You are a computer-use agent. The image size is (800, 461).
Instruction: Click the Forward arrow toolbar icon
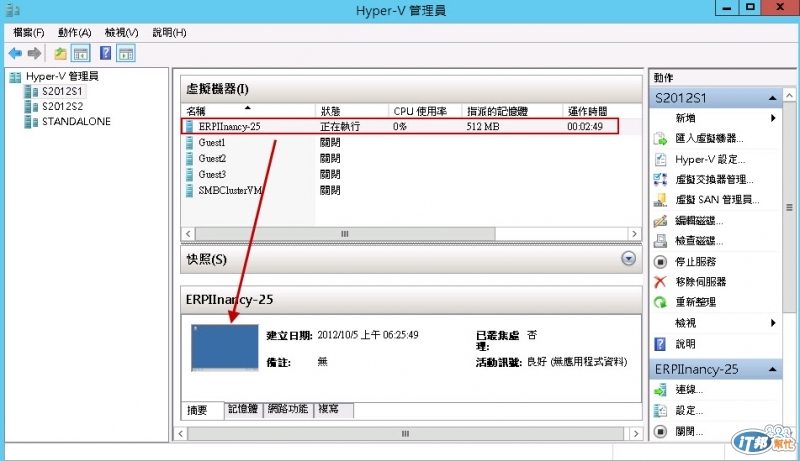[34, 53]
